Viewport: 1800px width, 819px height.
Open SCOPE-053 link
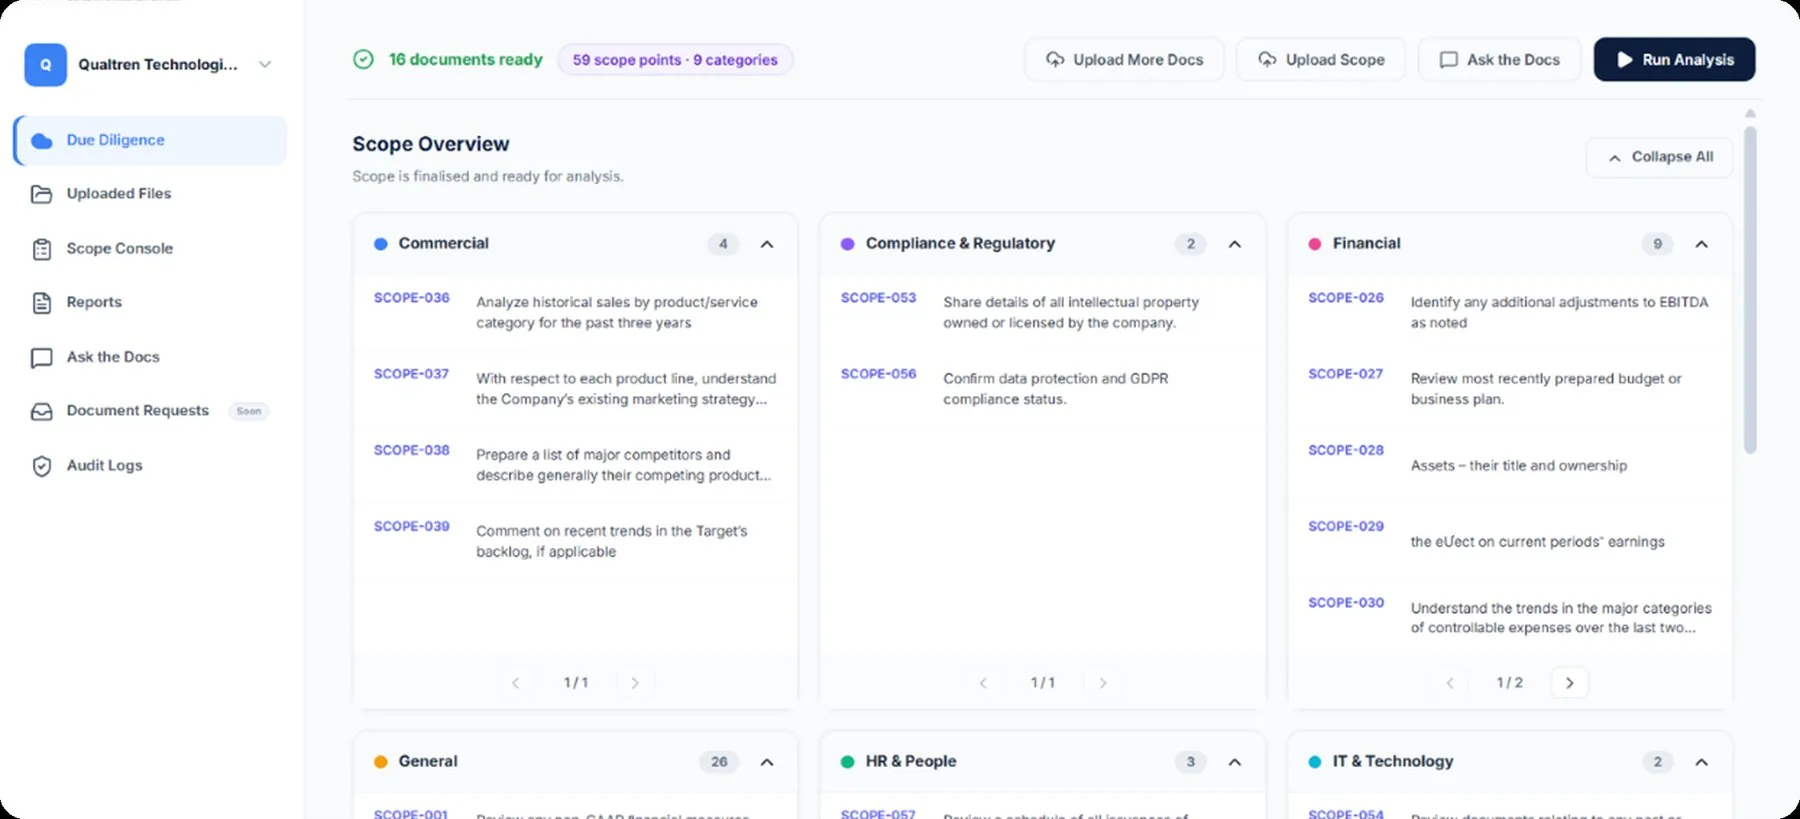coord(879,298)
